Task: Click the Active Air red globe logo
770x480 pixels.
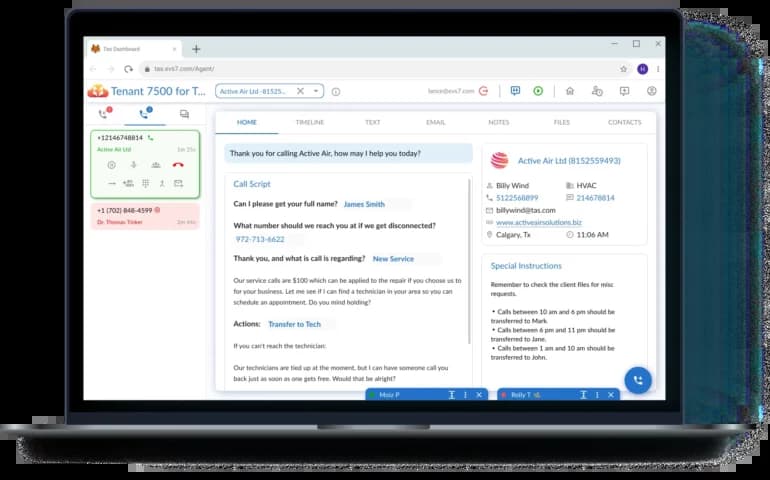Action: pos(499,160)
